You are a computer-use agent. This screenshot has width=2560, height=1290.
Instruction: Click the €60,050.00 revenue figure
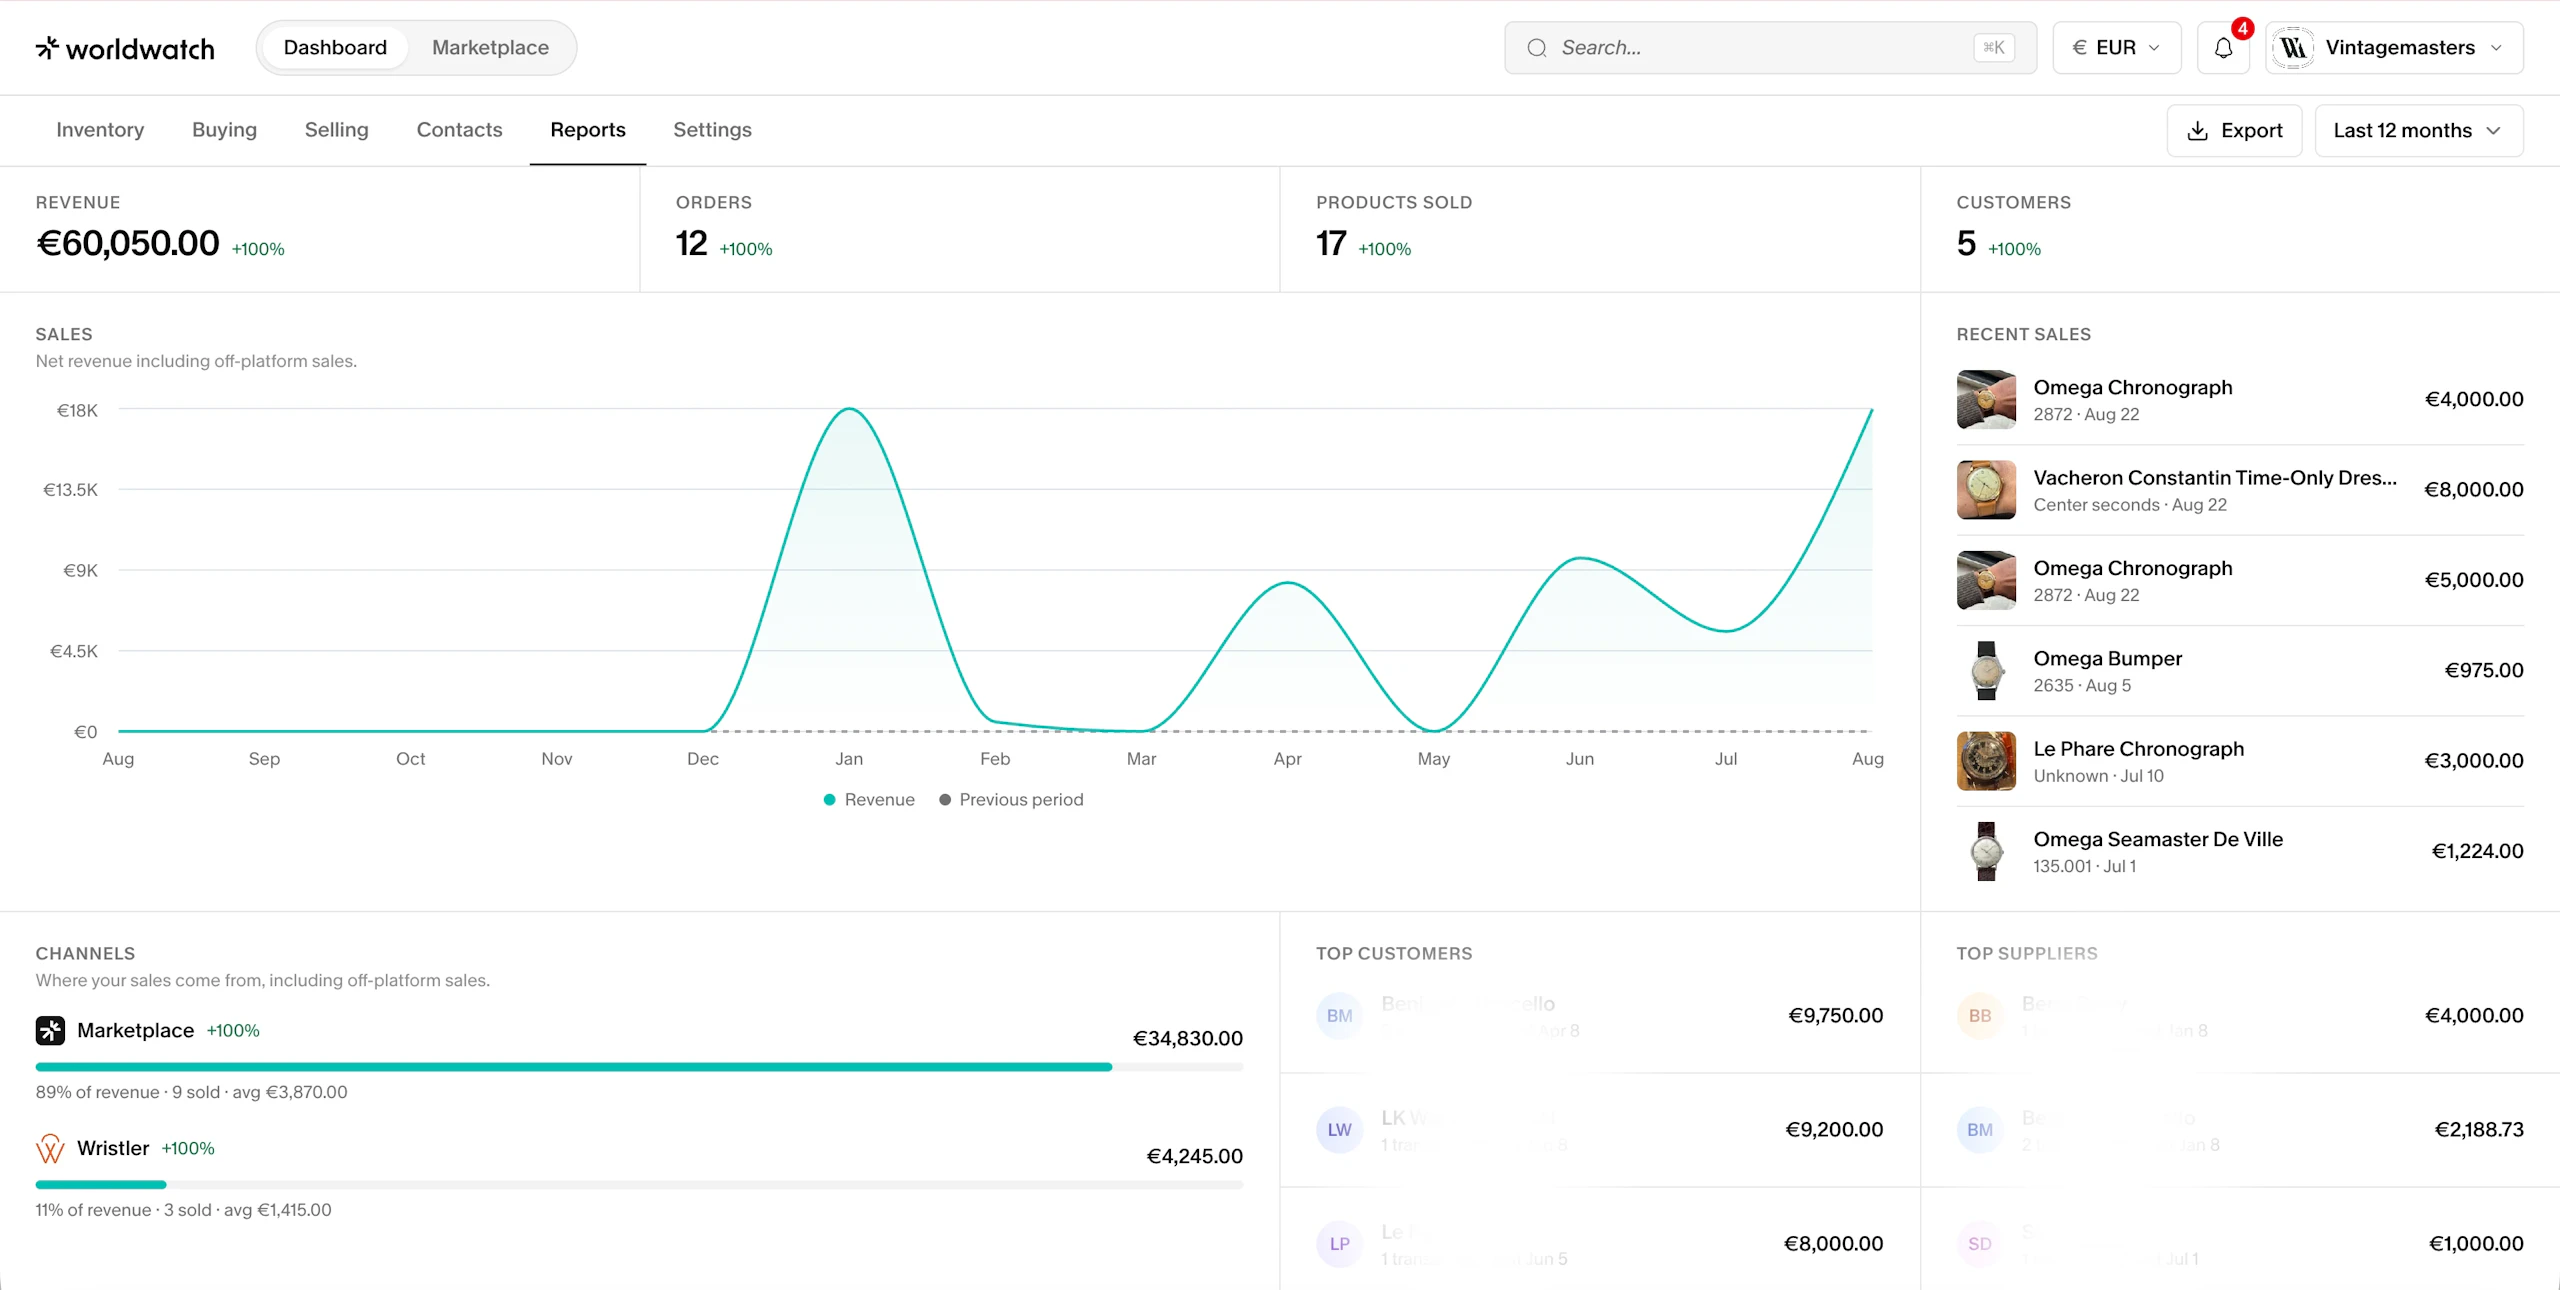pyautogui.click(x=127, y=243)
